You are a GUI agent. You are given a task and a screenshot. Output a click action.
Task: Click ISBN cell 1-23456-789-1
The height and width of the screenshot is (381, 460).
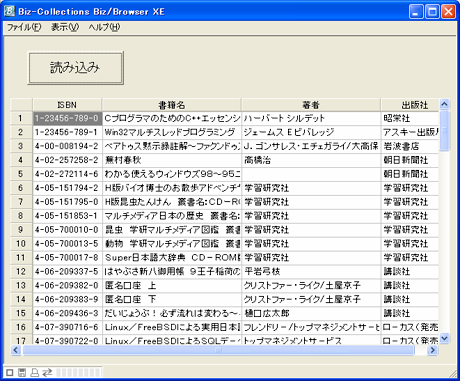coord(67,132)
